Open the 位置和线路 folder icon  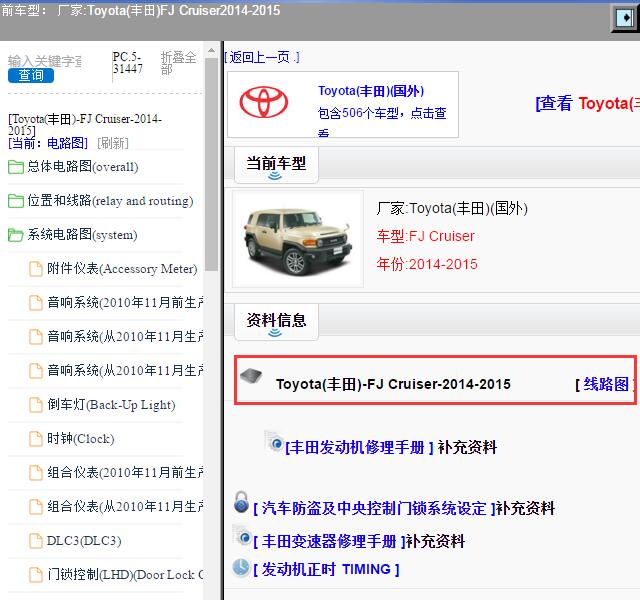16,201
